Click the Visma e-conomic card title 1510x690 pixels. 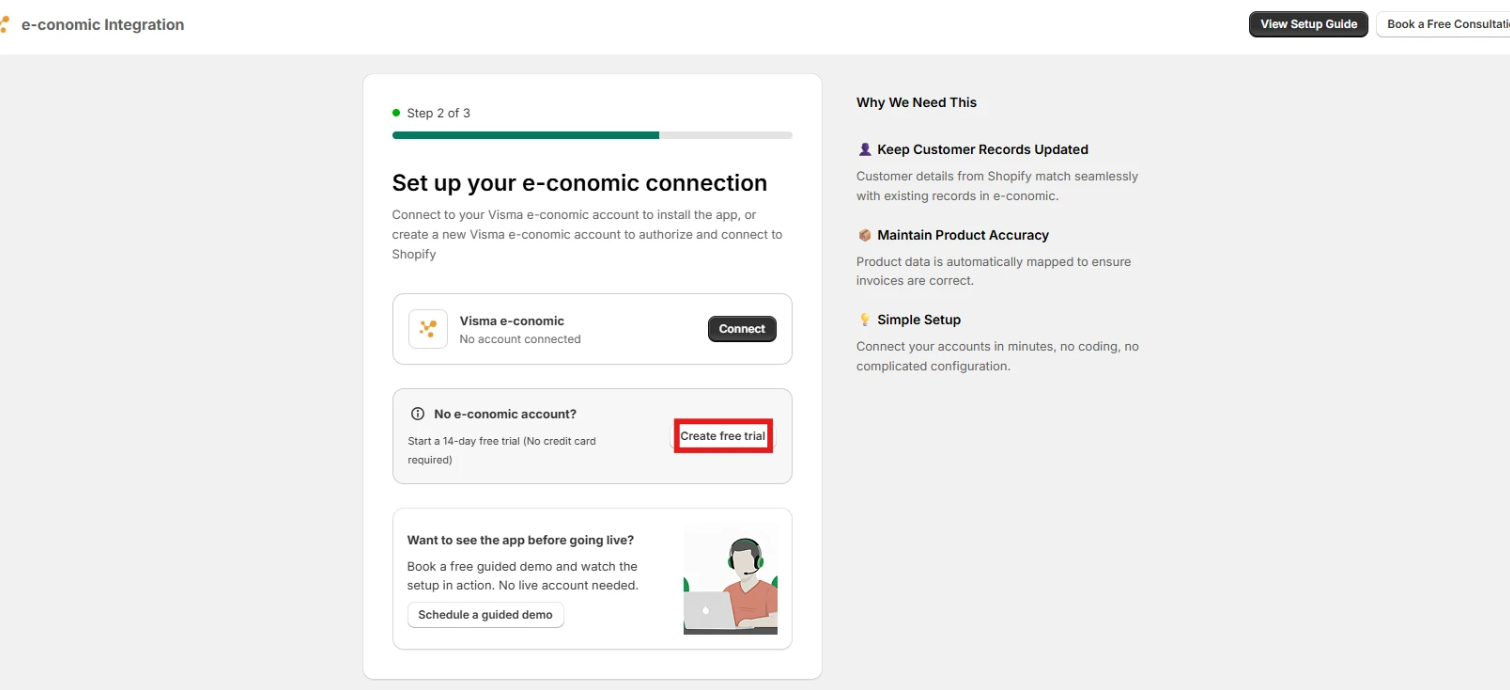coord(512,321)
